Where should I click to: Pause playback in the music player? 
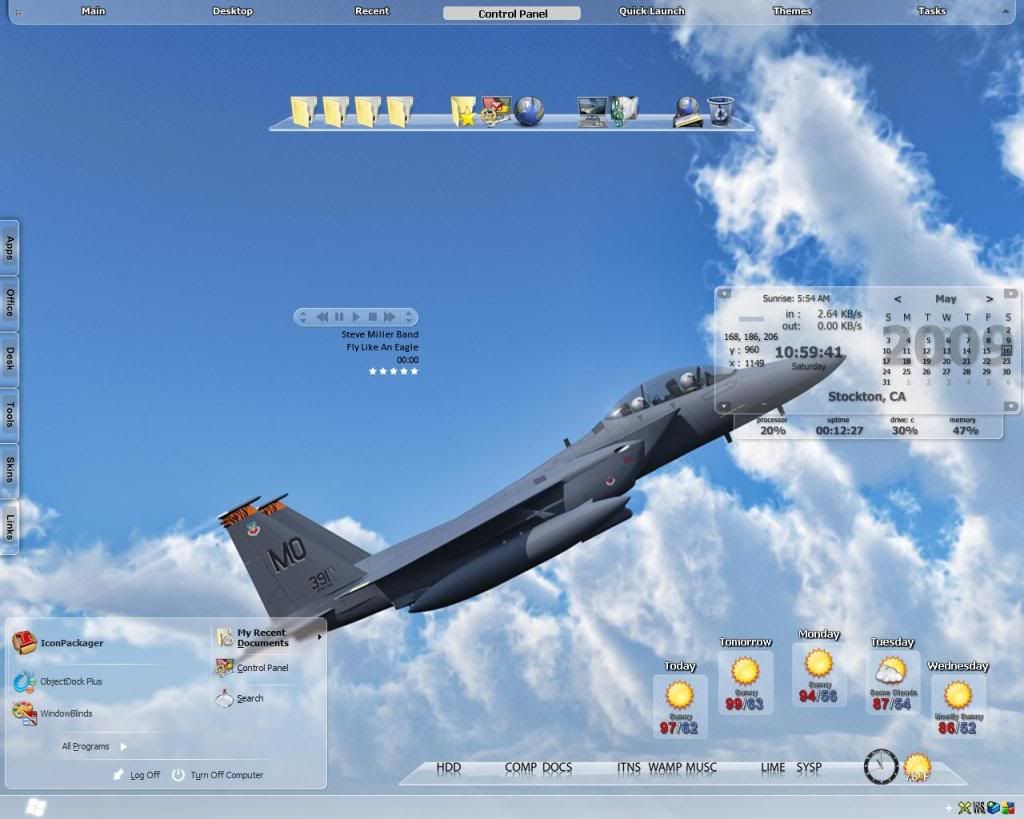point(339,317)
